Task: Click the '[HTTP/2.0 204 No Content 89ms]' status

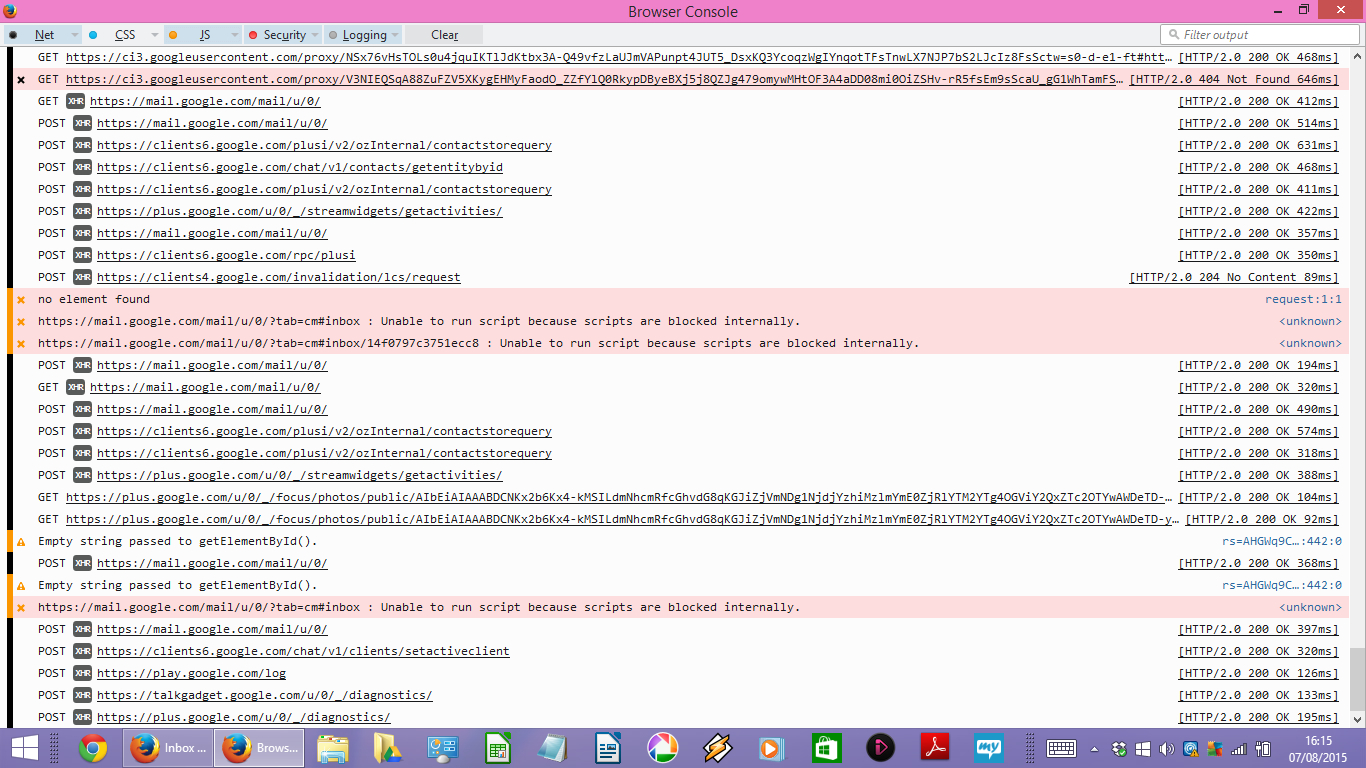Action: click(x=1234, y=277)
